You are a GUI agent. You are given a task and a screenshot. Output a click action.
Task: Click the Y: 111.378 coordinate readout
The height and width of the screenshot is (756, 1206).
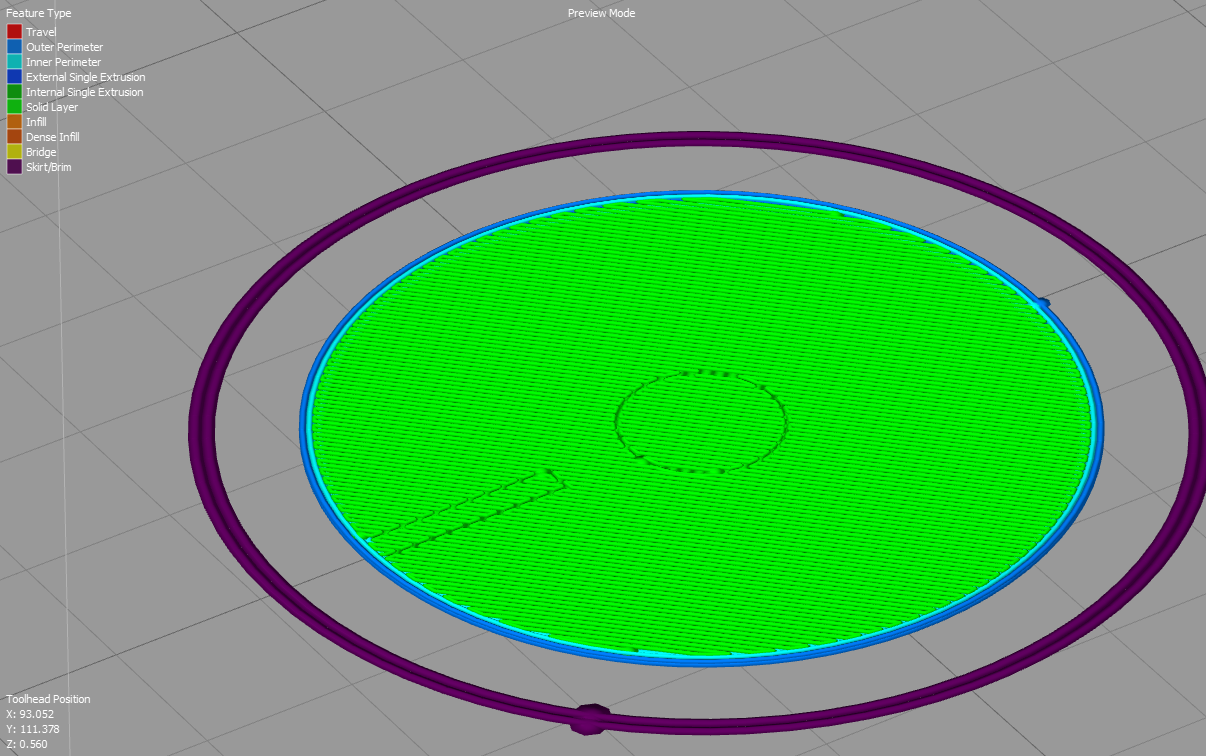click(32, 729)
